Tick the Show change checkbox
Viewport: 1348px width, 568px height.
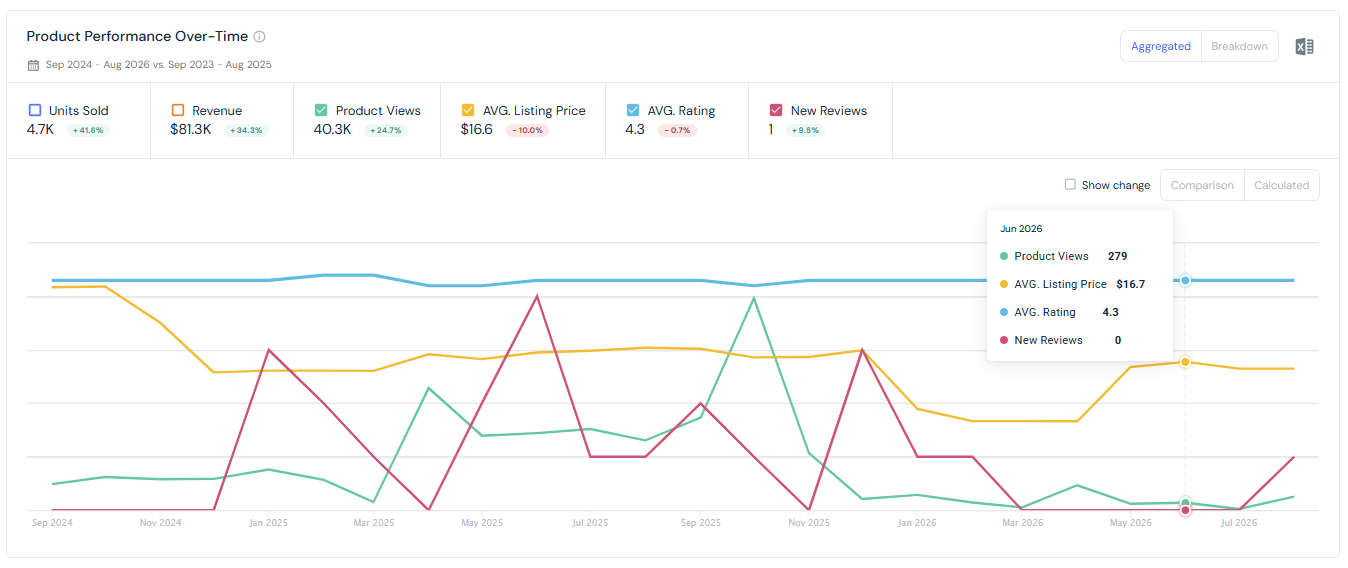coord(1070,185)
